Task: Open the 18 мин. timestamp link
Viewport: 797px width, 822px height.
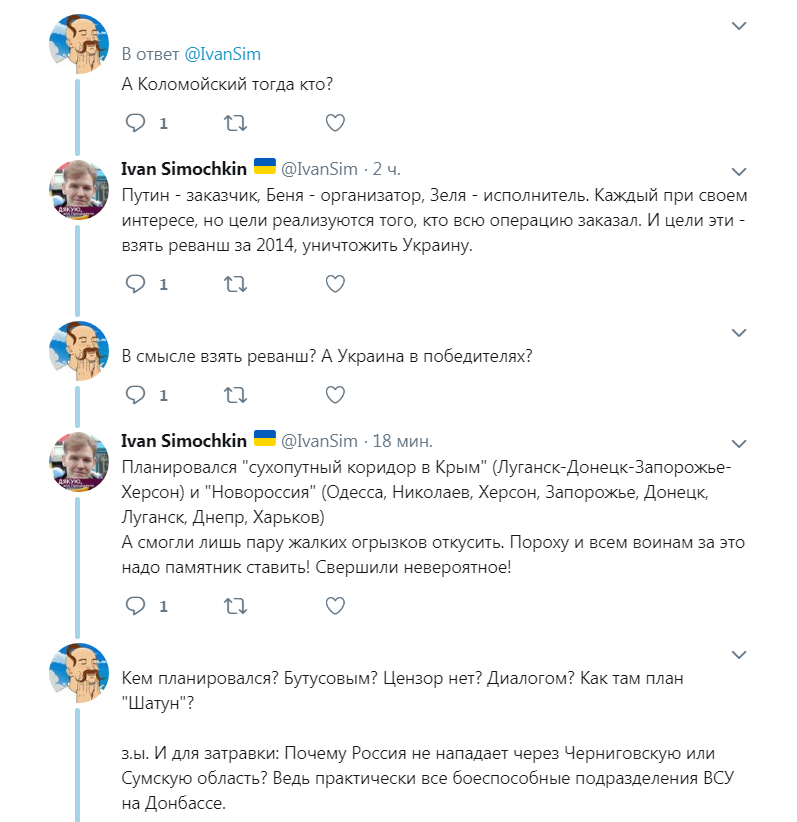Action: point(402,441)
